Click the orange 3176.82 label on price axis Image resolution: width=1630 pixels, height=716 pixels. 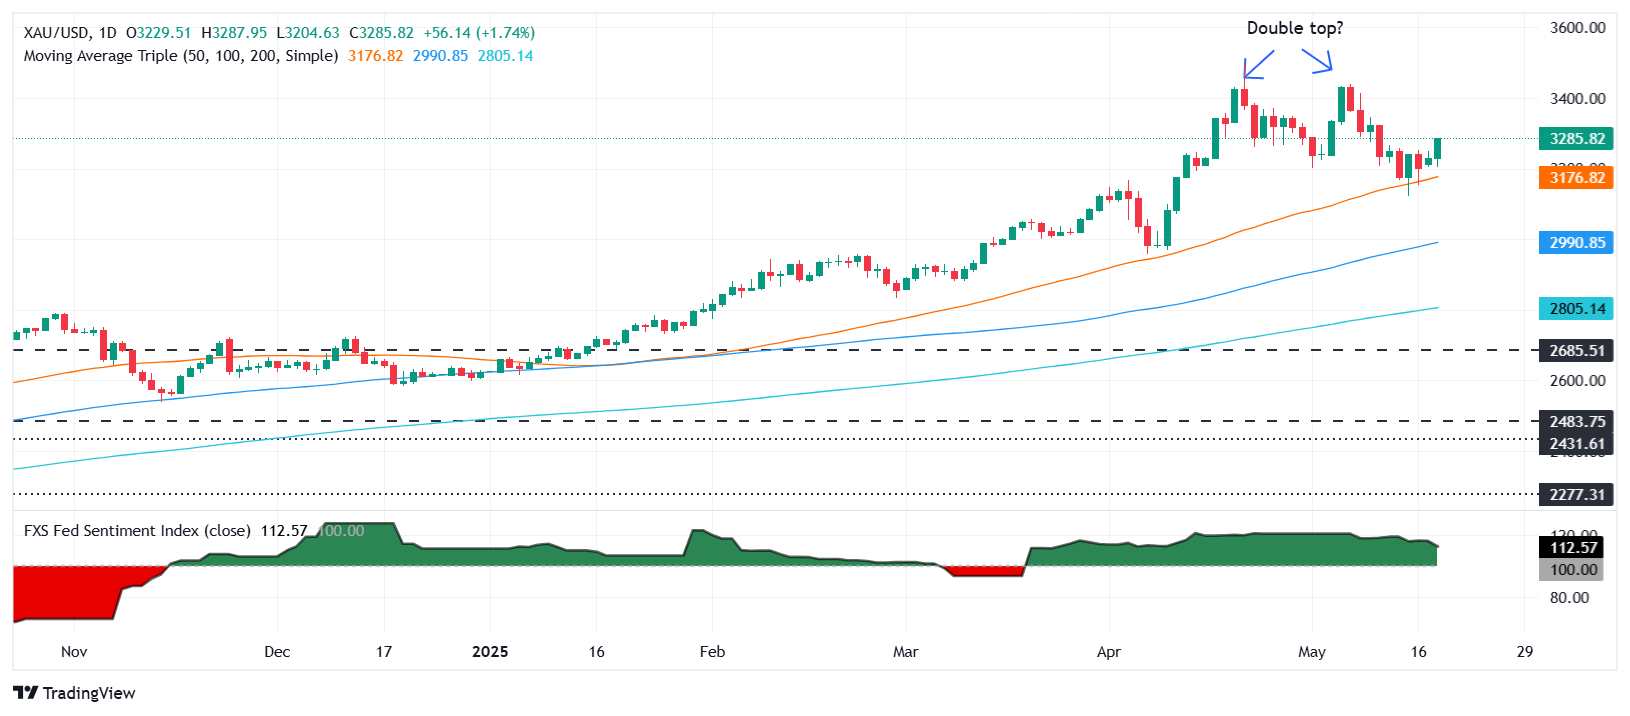click(x=1576, y=178)
